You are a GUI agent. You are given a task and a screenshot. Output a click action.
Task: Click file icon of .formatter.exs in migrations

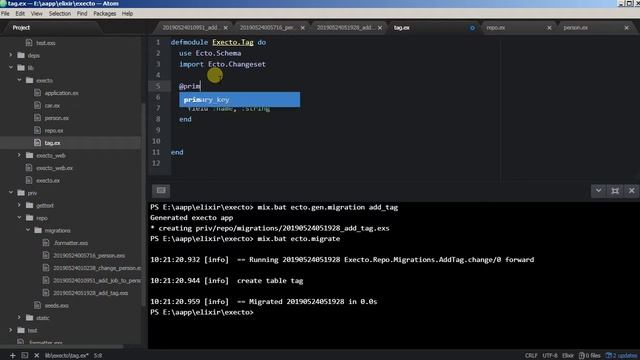point(46,243)
